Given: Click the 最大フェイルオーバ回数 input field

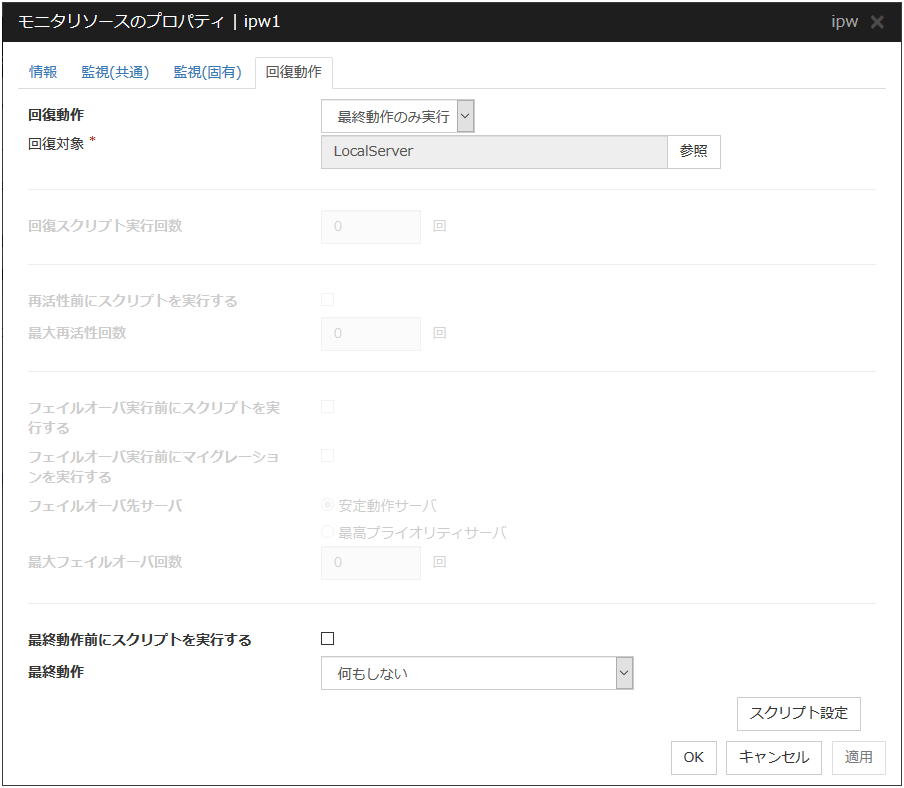Looking at the screenshot, I should 371,563.
